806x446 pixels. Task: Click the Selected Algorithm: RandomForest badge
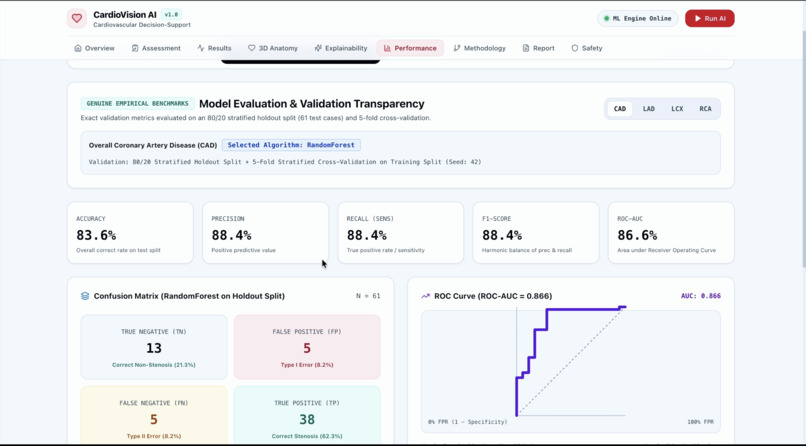[x=291, y=145]
